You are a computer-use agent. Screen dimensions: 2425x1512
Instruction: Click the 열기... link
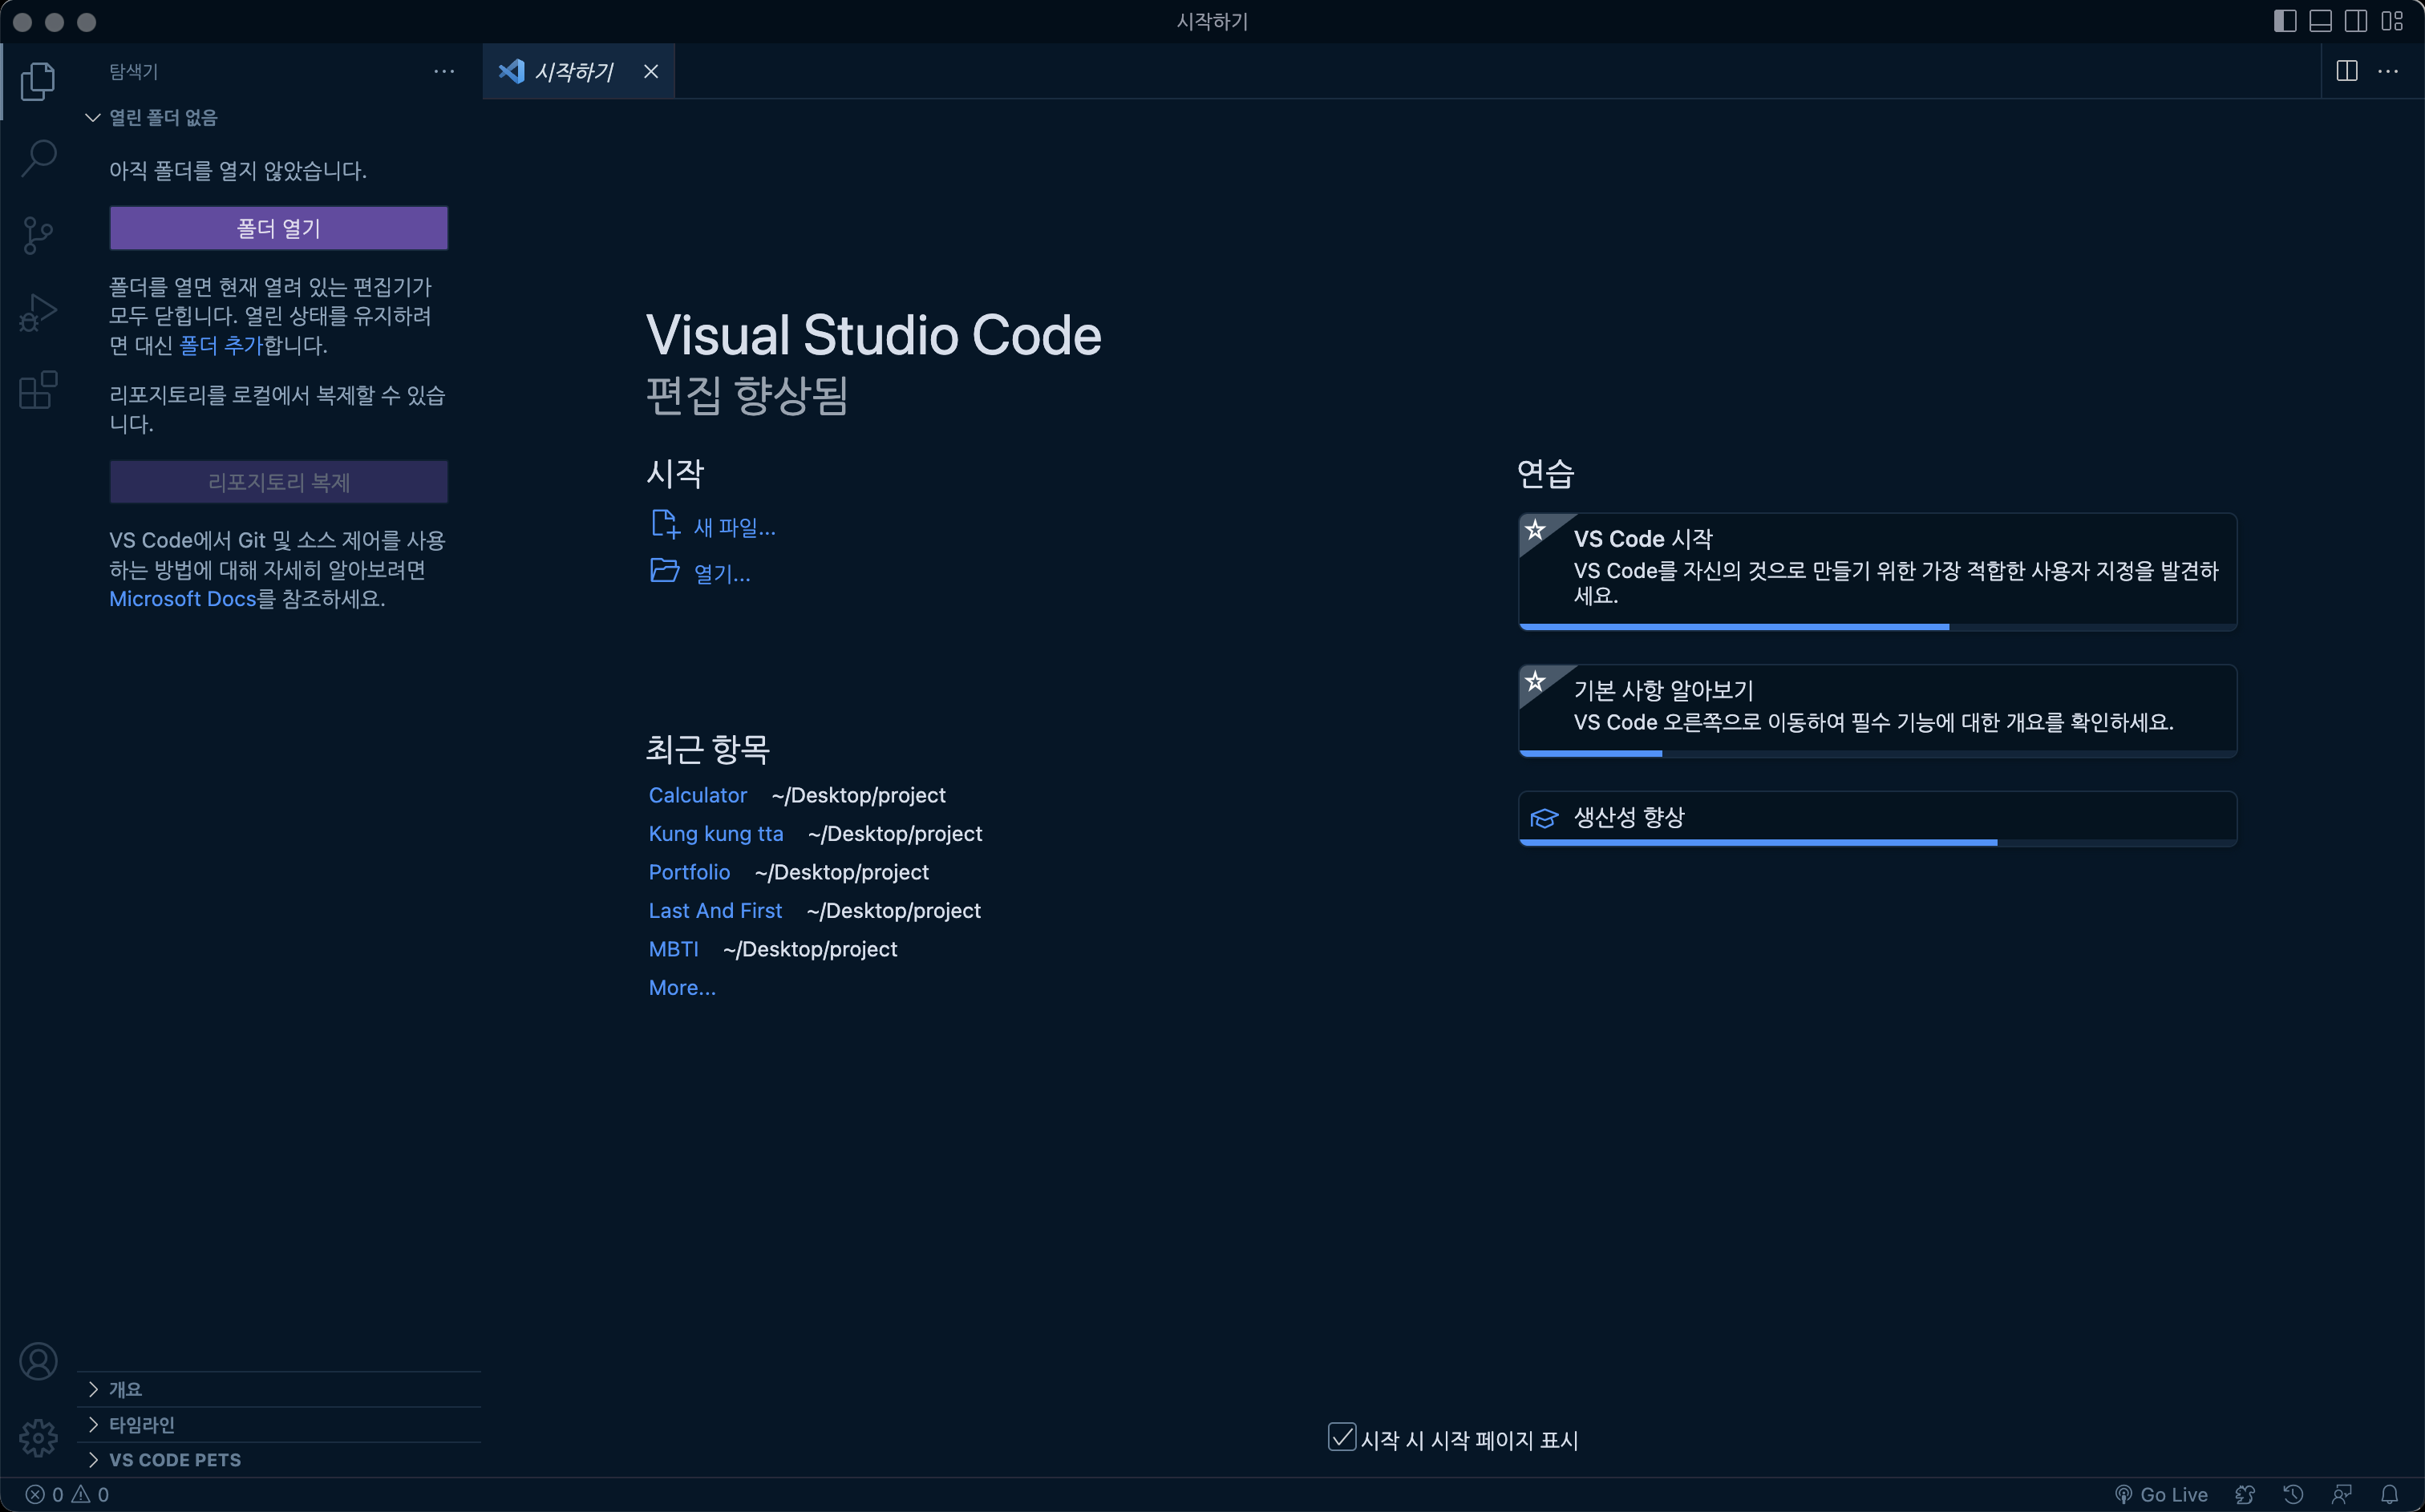pos(722,573)
